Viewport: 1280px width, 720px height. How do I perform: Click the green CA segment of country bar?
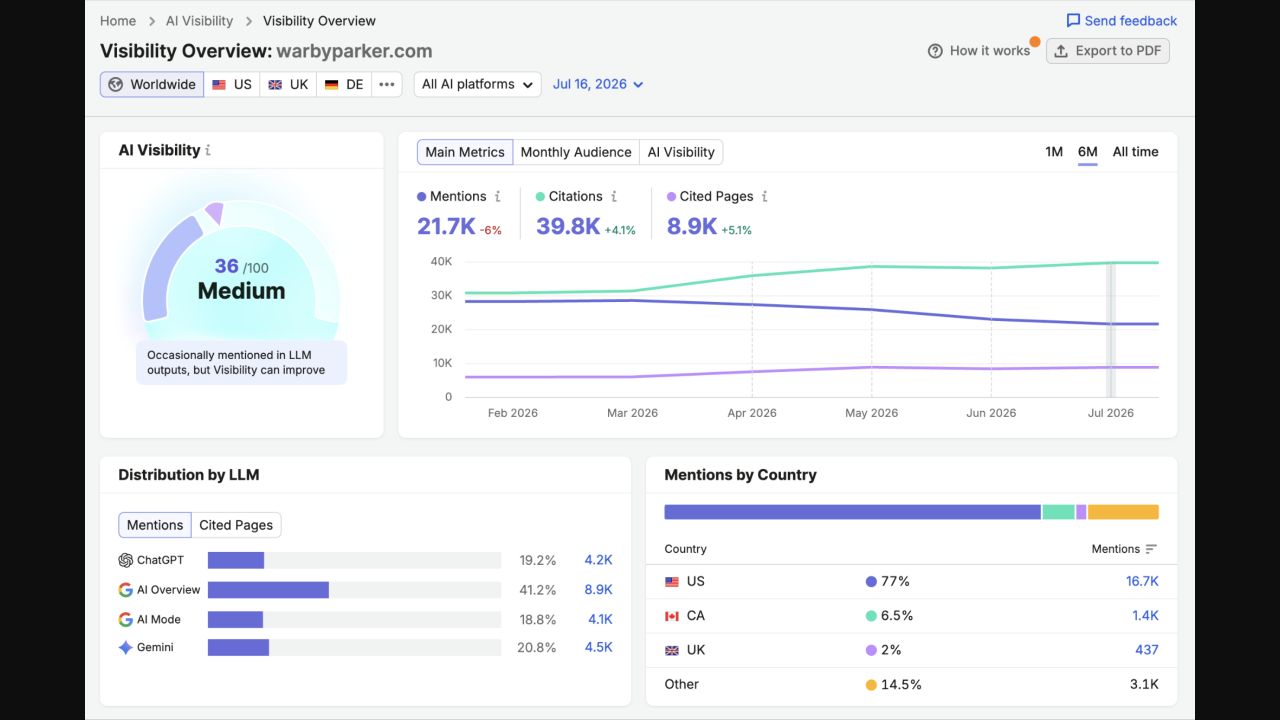coord(1058,512)
